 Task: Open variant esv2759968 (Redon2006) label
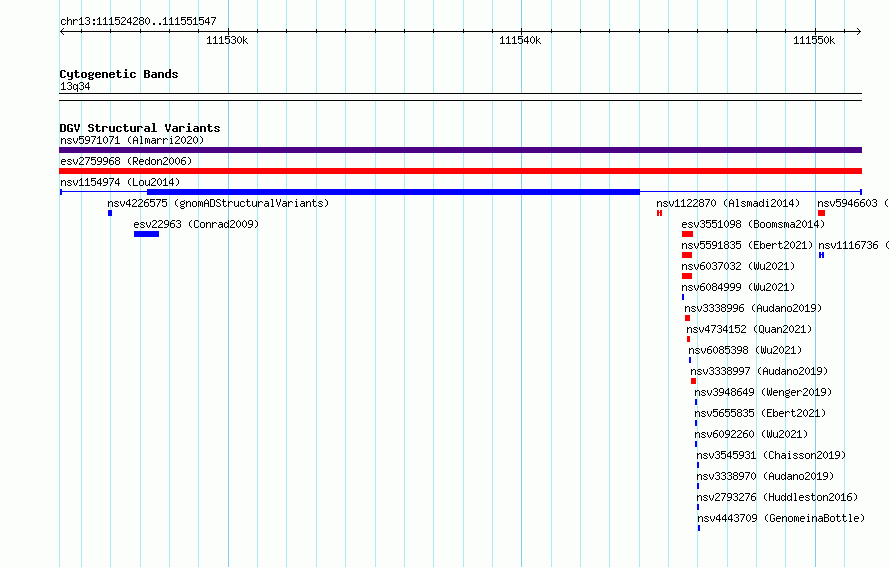pos(126,161)
